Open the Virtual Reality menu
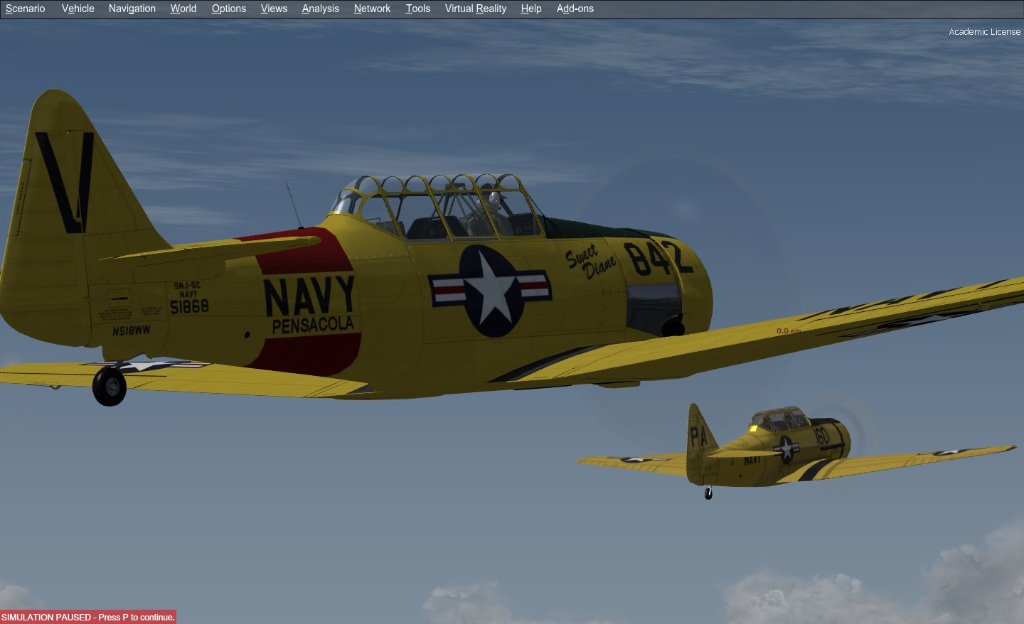 click(x=475, y=8)
